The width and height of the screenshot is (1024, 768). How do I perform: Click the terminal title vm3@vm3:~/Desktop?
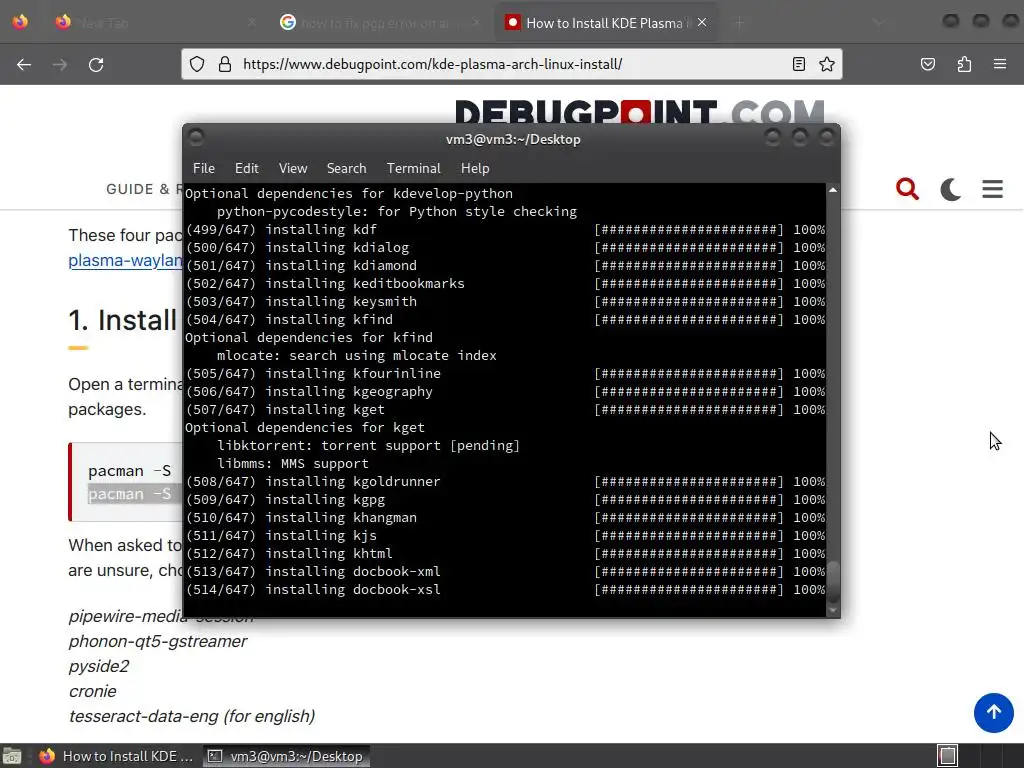(x=513, y=139)
